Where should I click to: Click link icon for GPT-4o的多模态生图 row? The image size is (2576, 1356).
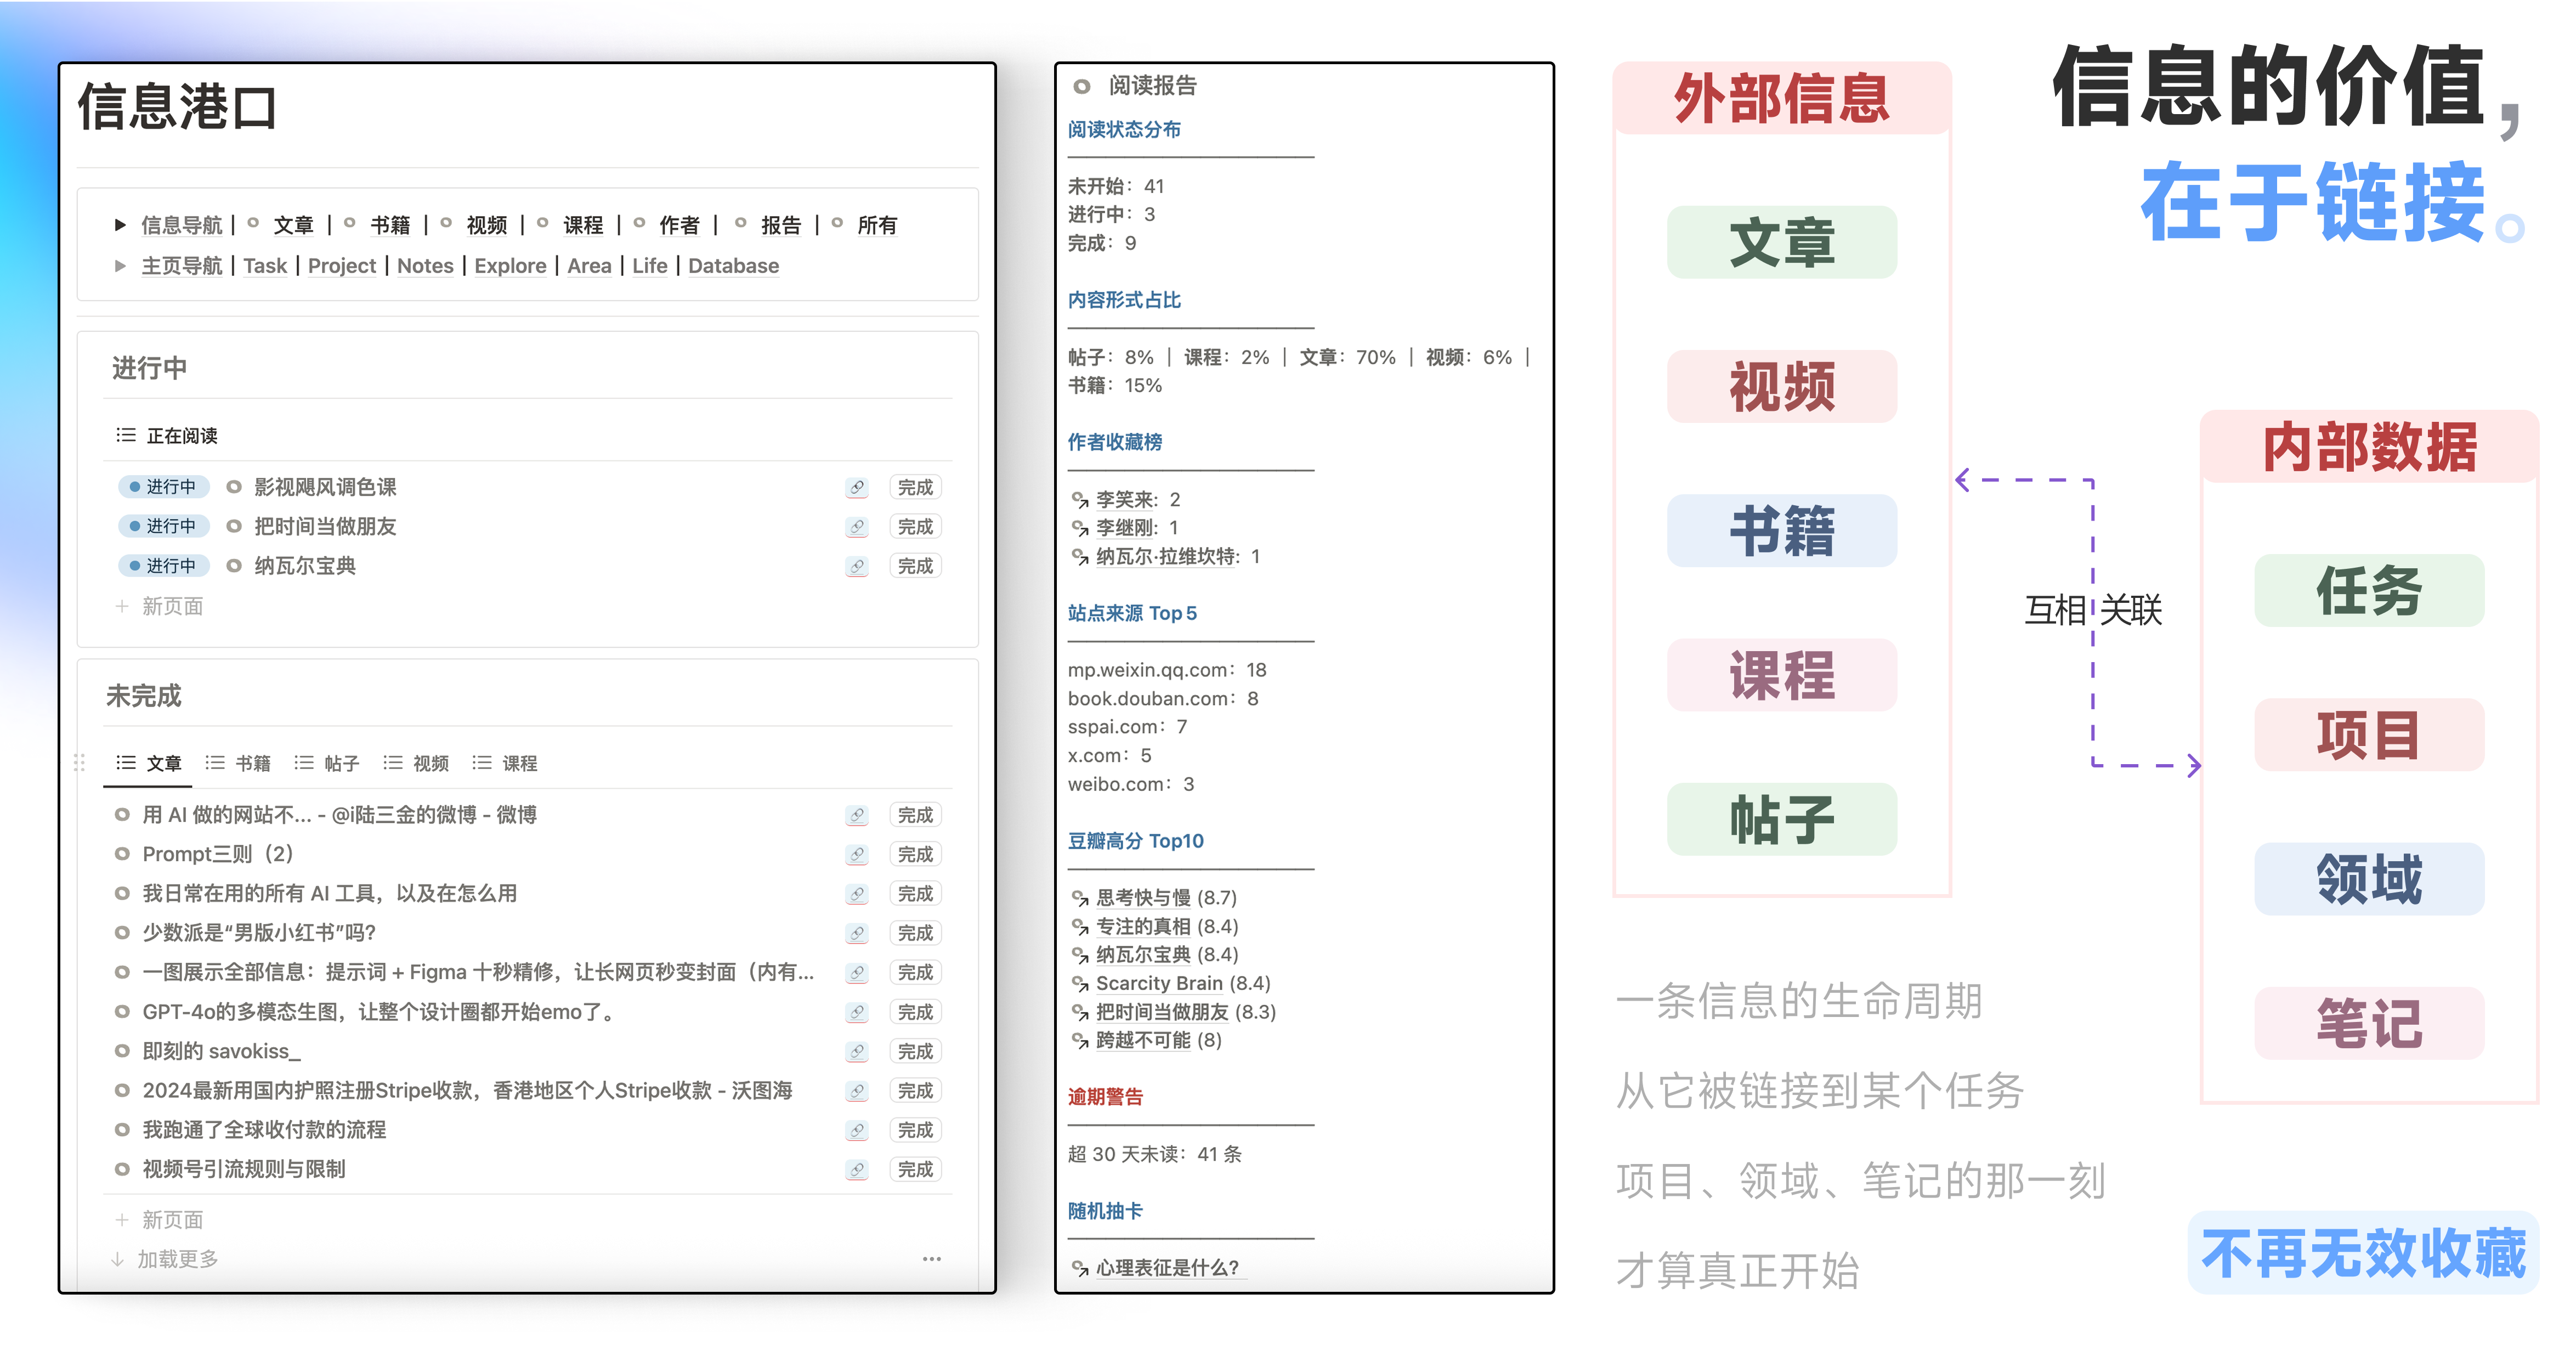coord(857,1013)
